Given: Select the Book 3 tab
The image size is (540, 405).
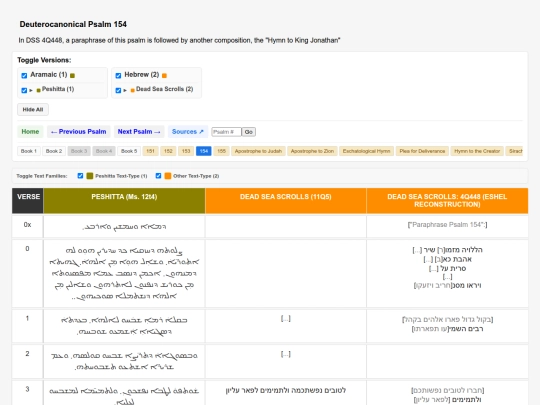Looking at the screenshot, I should pos(79,151).
